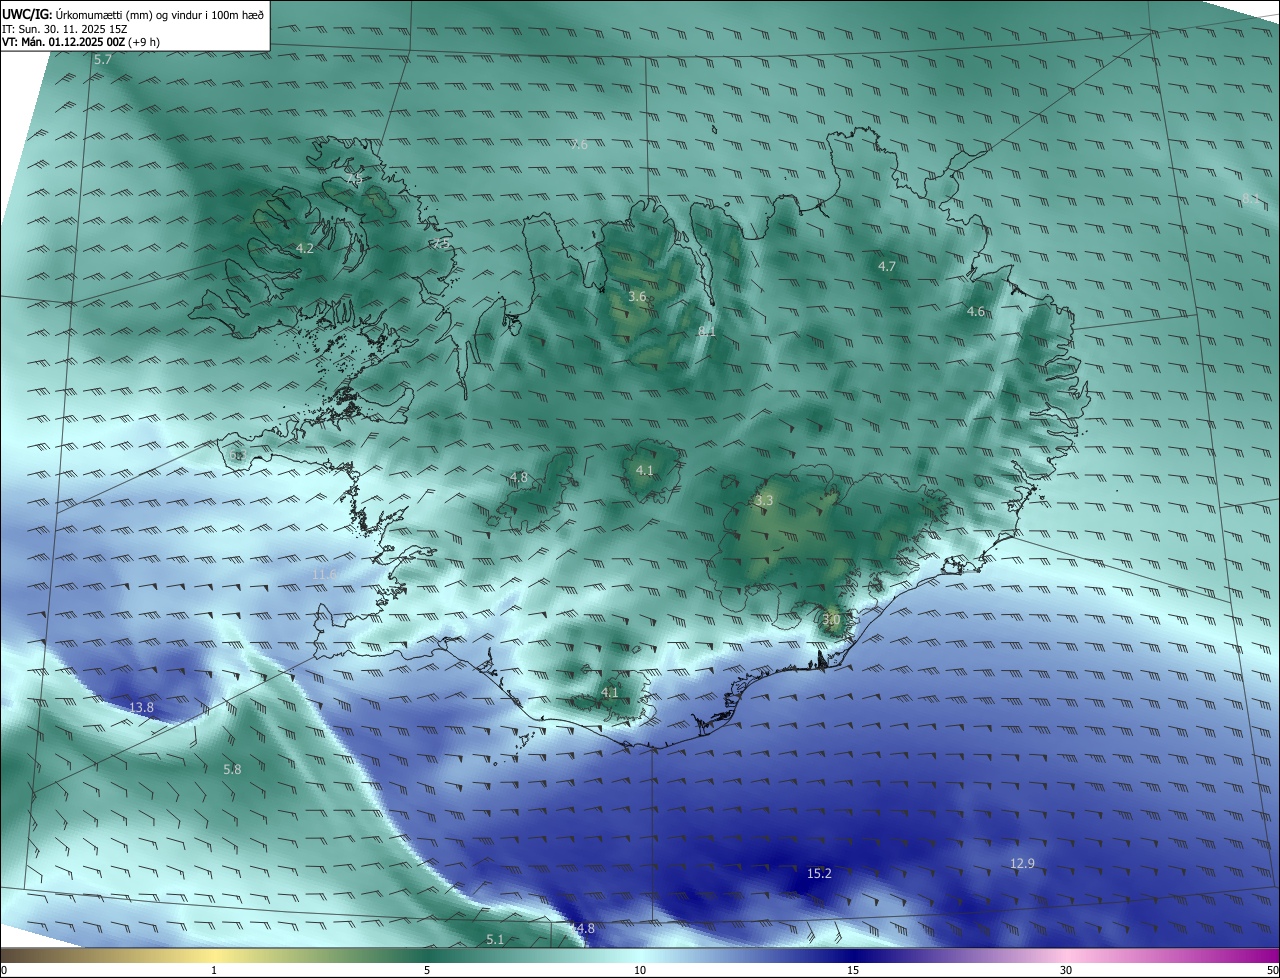Click the 5.7 value near the top-left corner
Viewport: 1280px width, 978px height.
pyautogui.click(x=103, y=60)
